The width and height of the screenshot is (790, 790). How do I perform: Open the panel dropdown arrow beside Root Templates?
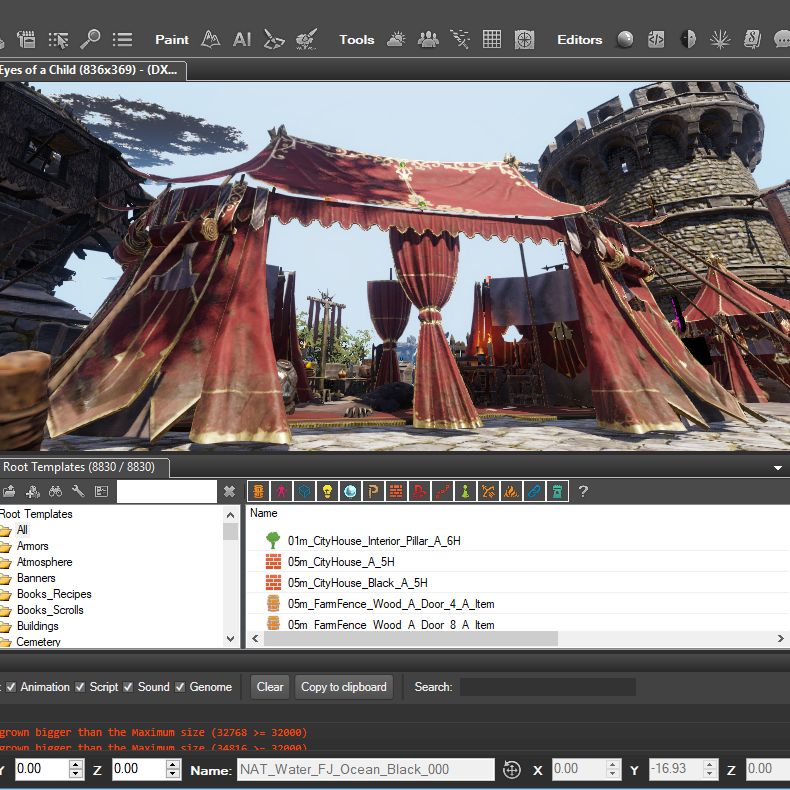pos(778,467)
